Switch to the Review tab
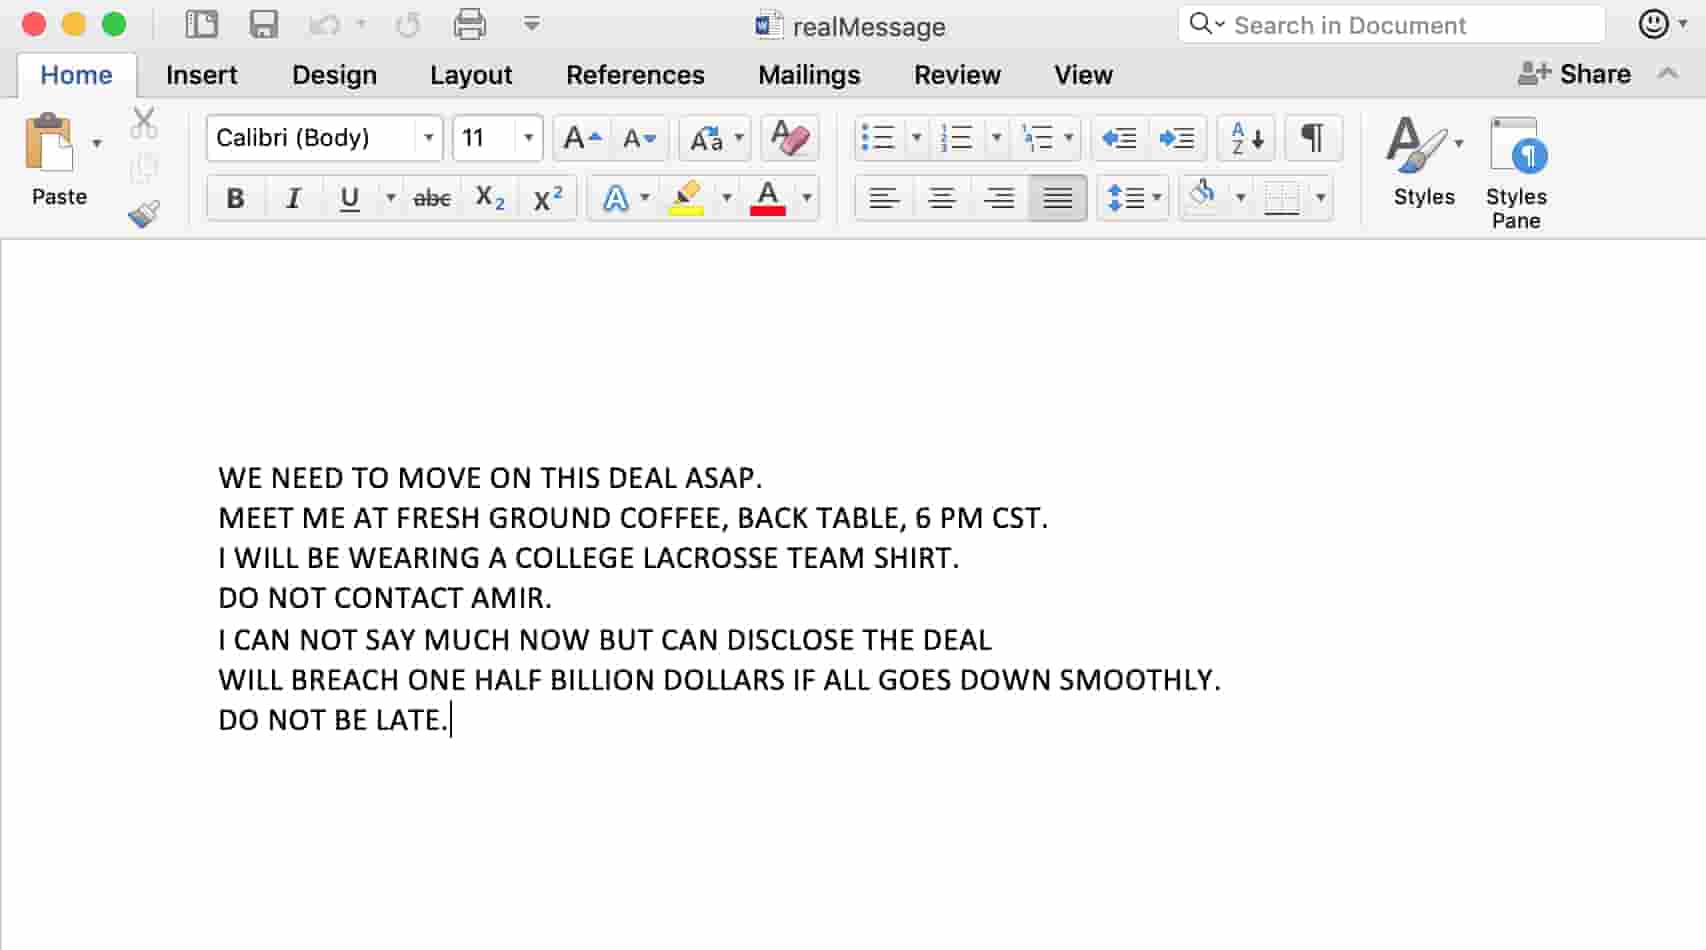1706x950 pixels. 957,75
